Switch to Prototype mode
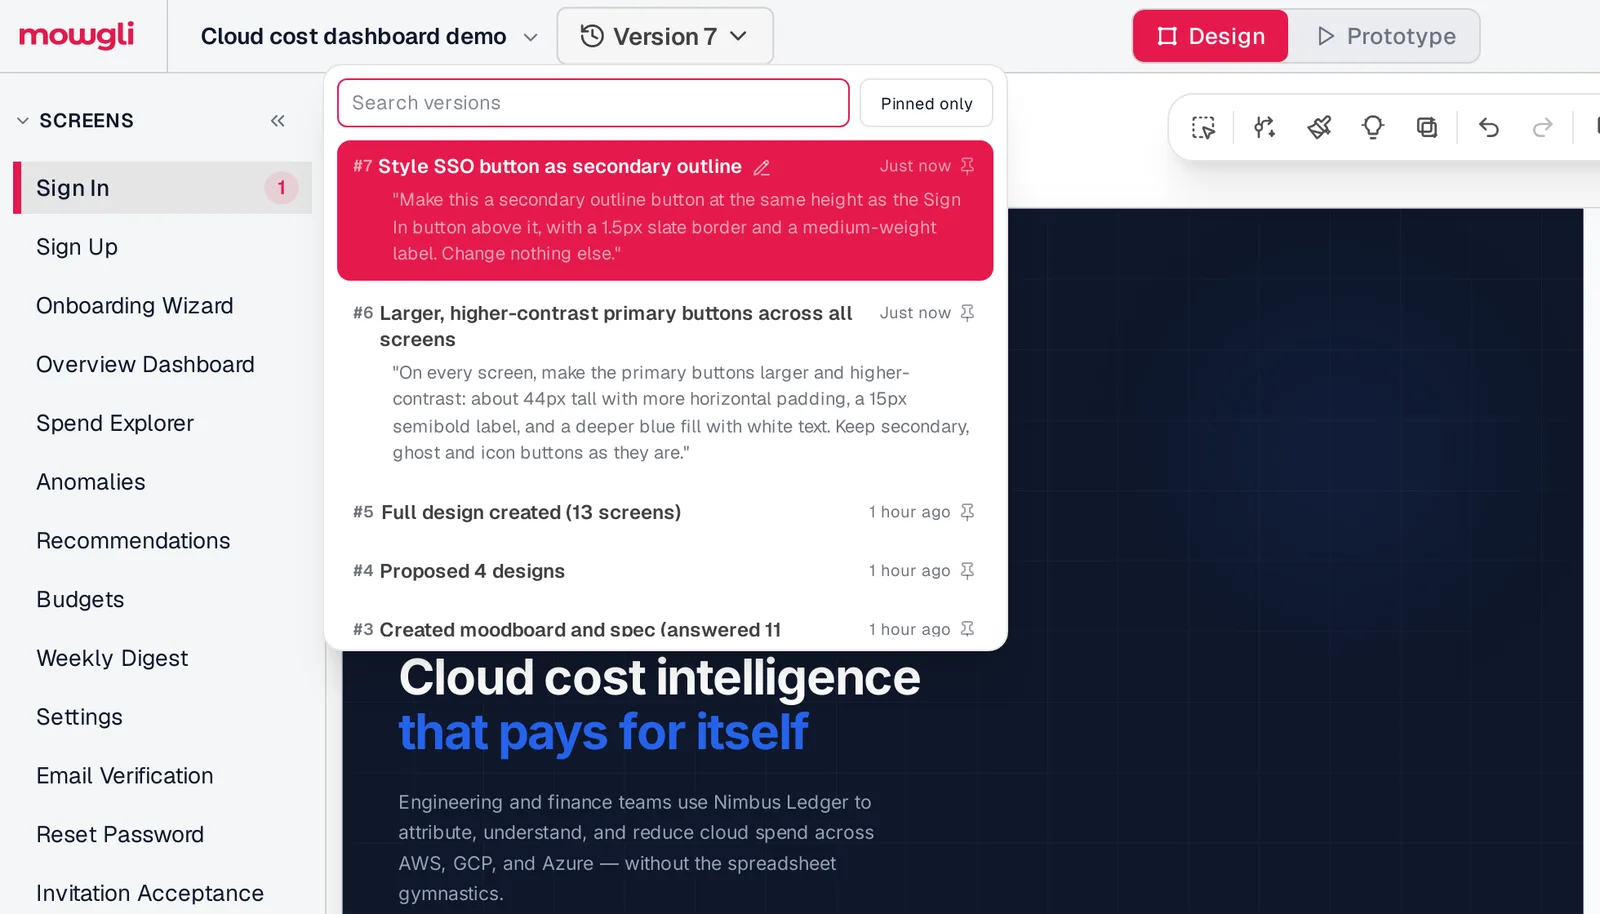 pos(1385,36)
